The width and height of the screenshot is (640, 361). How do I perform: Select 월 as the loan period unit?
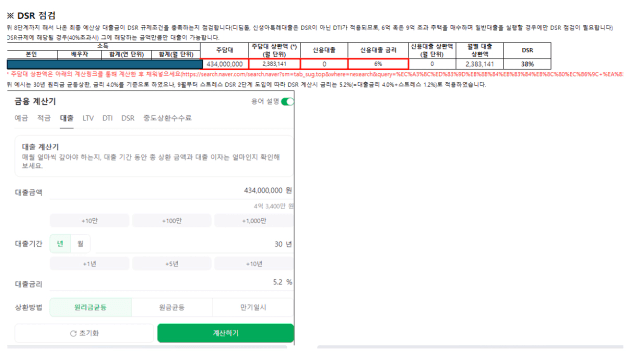pos(80,244)
